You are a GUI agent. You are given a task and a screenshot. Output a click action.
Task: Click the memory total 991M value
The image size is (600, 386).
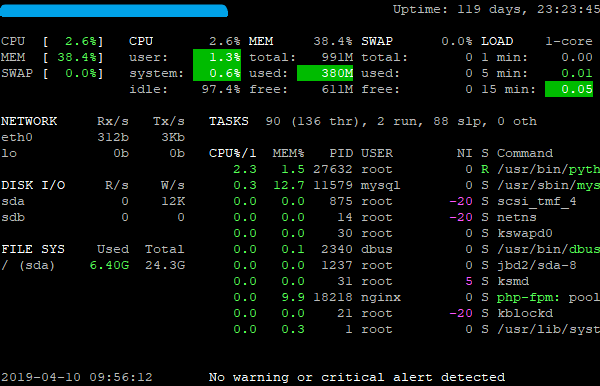(337, 57)
